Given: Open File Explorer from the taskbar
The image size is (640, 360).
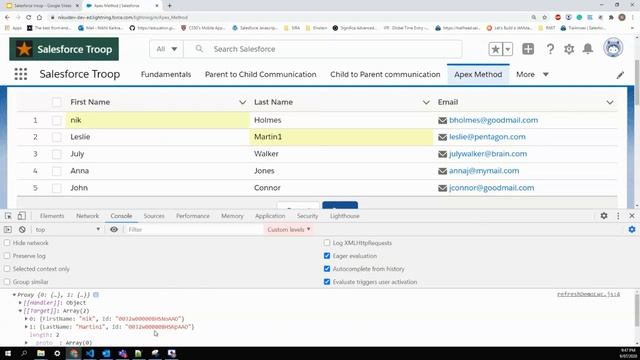Looking at the screenshot, I should [x=41, y=353].
